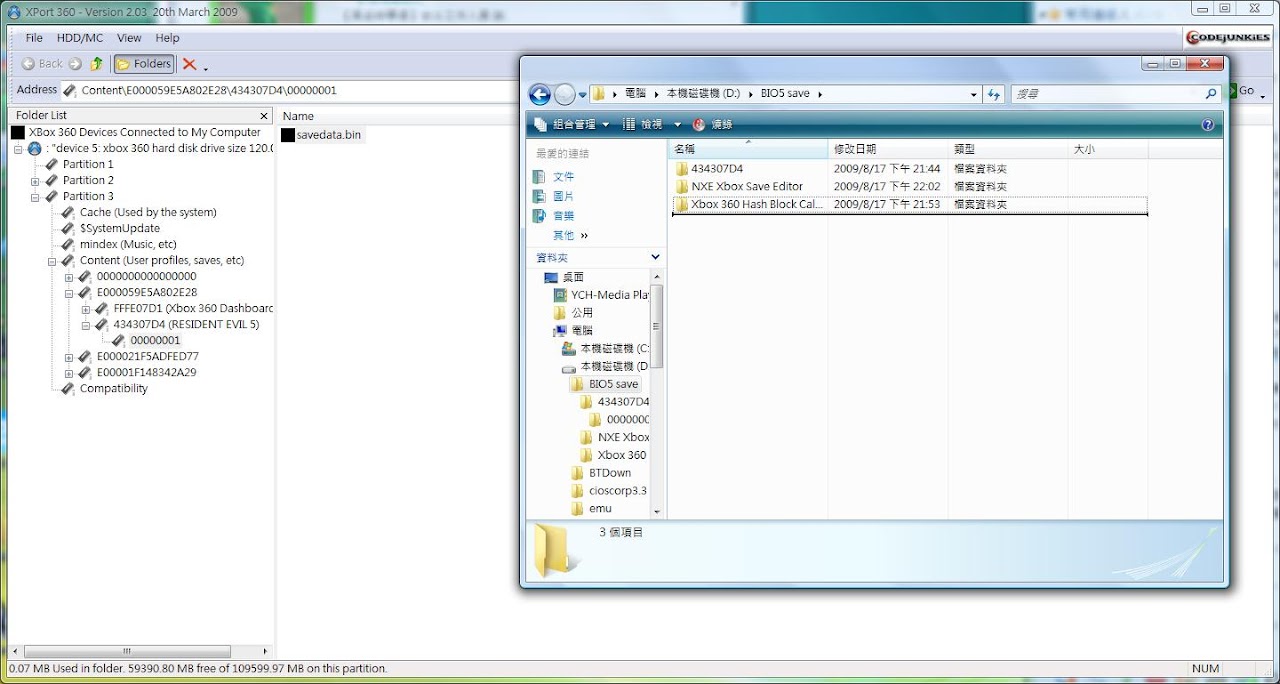Click the 燒錄 burn button

tap(713, 125)
